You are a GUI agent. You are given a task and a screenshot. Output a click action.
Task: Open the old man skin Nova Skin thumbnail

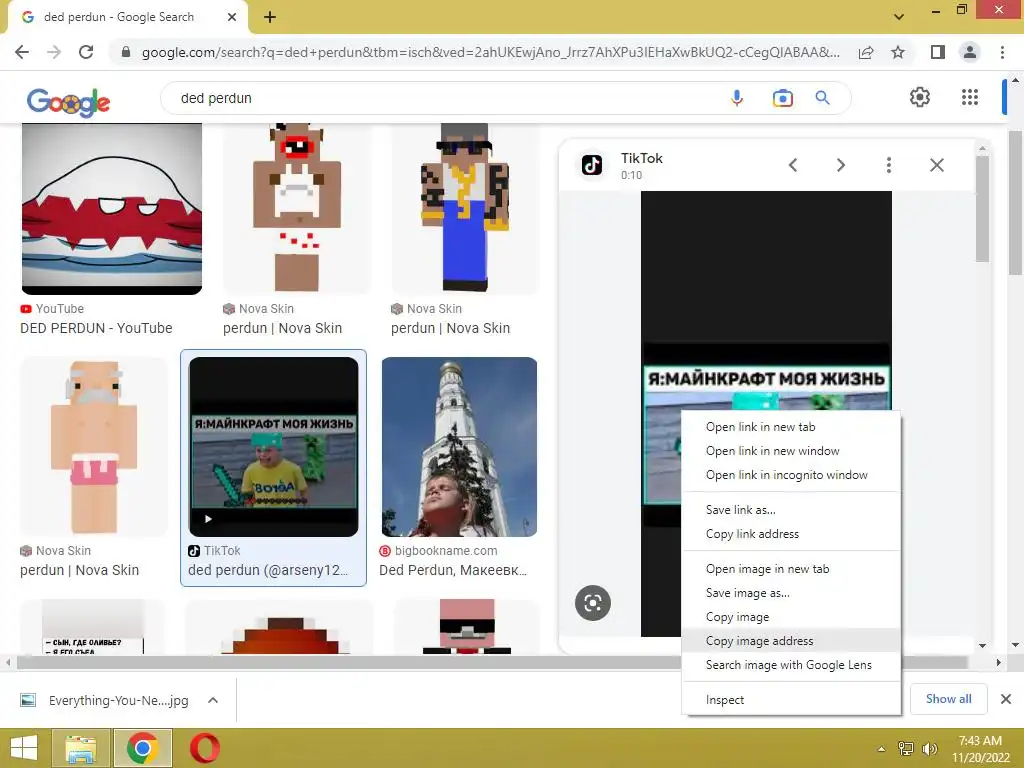point(95,447)
